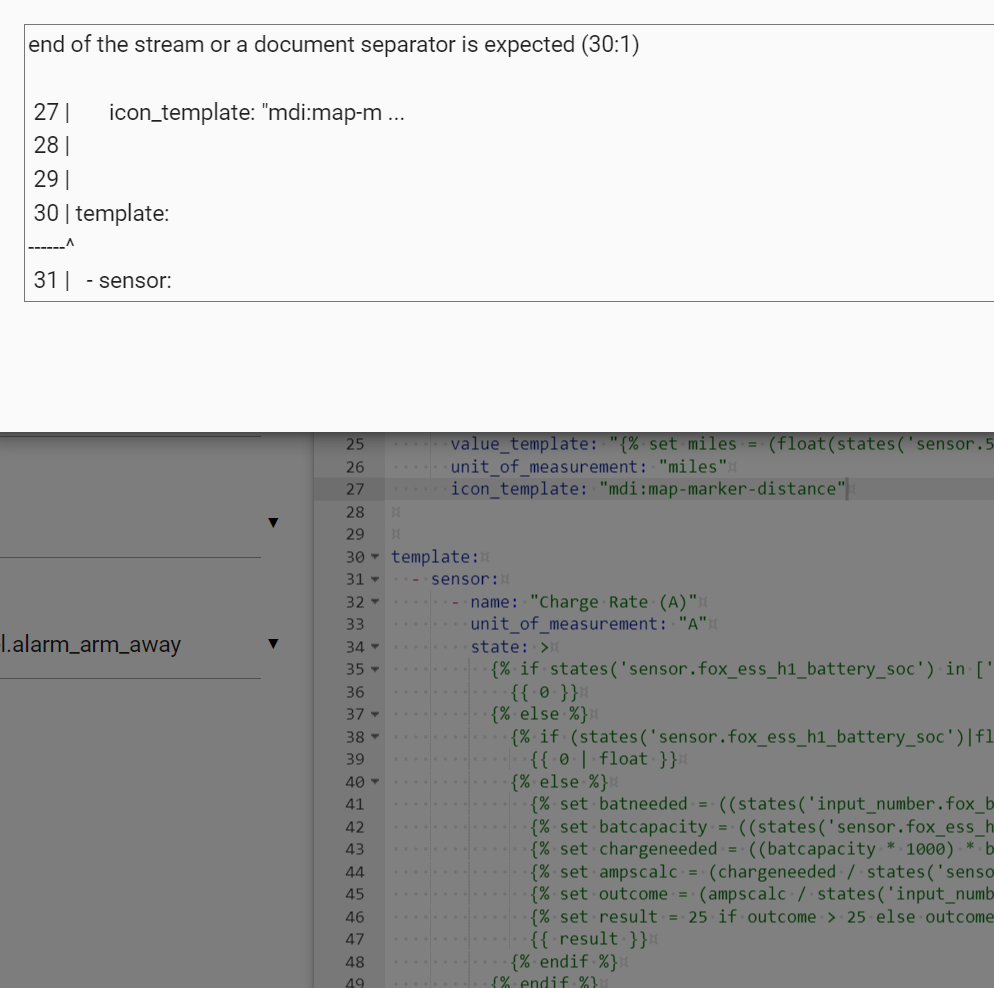Fold the sensor: section at line 31
The width and height of the screenshot is (994, 988).
[376, 579]
